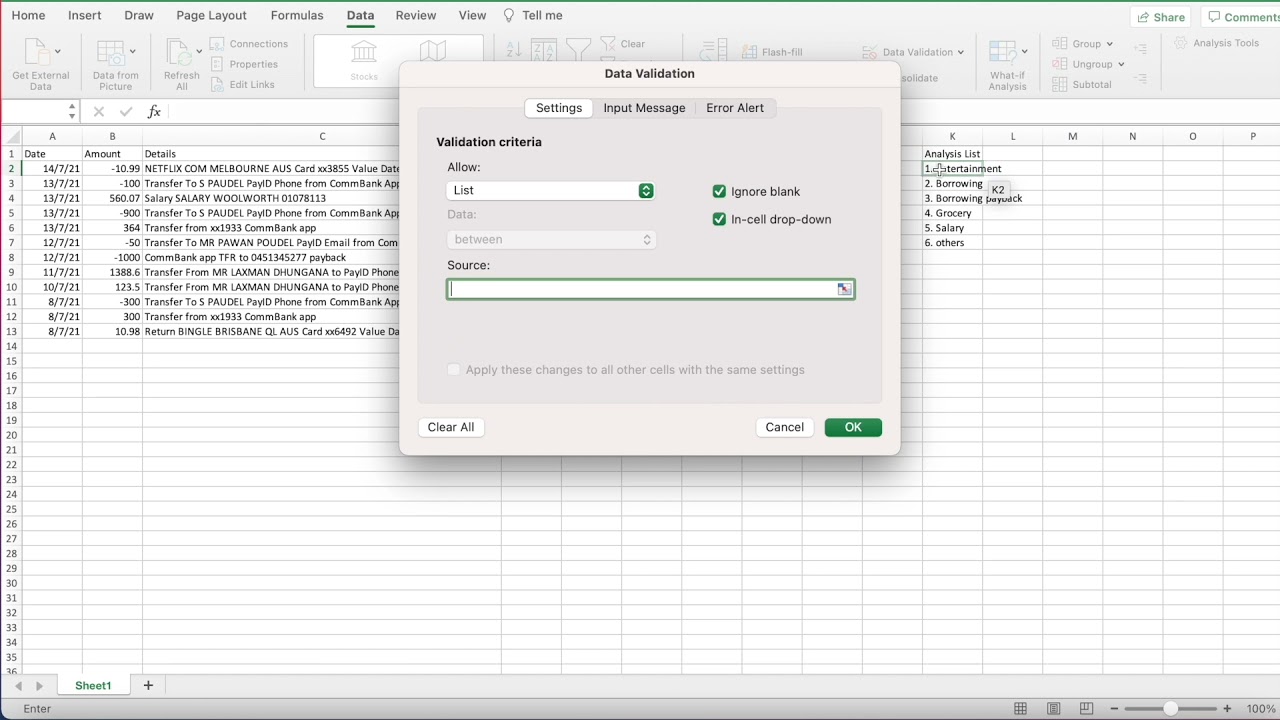Image resolution: width=1280 pixels, height=720 pixels.
Task: Toggle the In-cell drop-down checkbox
Action: pyautogui.click(x=719, y=219)
